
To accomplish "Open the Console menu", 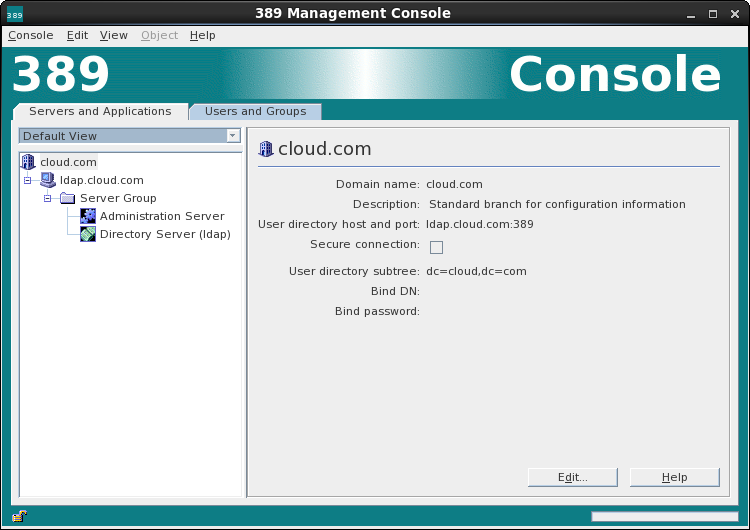I will pyautogui.click(x=31, y=35).
